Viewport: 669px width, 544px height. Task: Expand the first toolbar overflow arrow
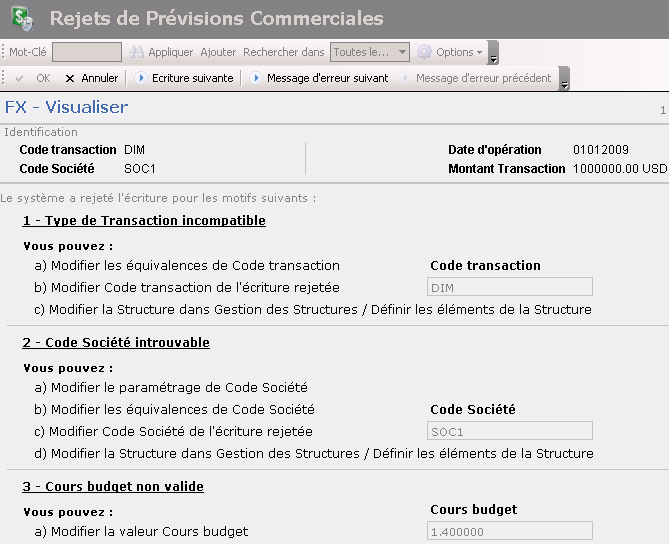click(492, 57)
